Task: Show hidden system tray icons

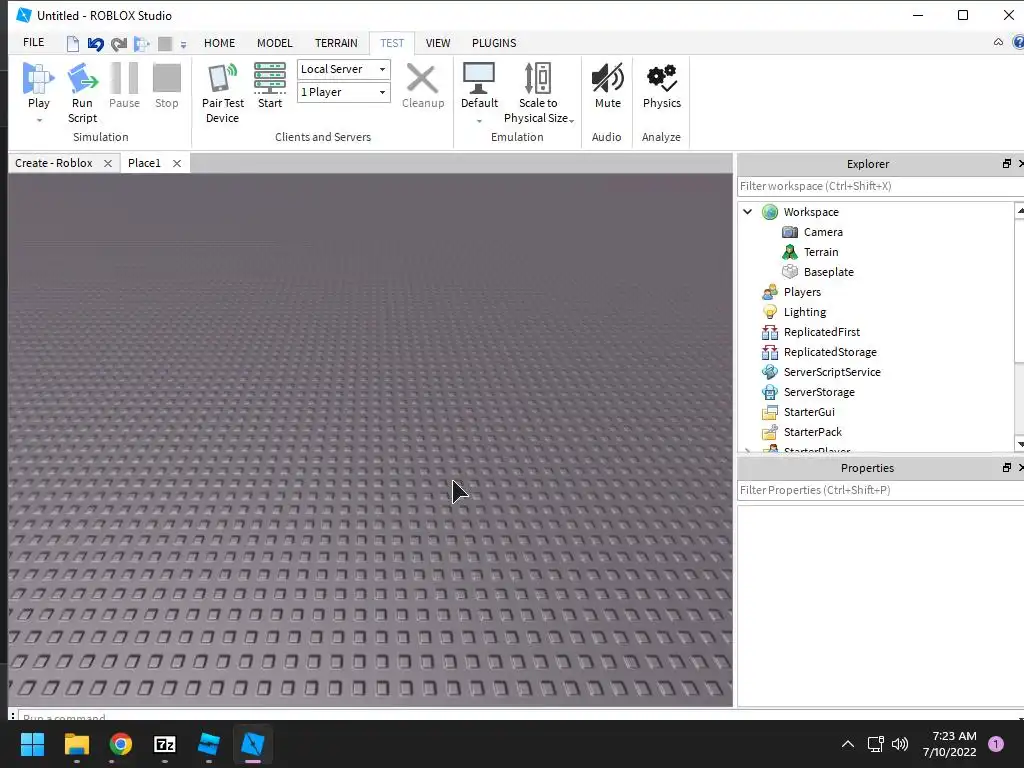Action: pos(848,744)
